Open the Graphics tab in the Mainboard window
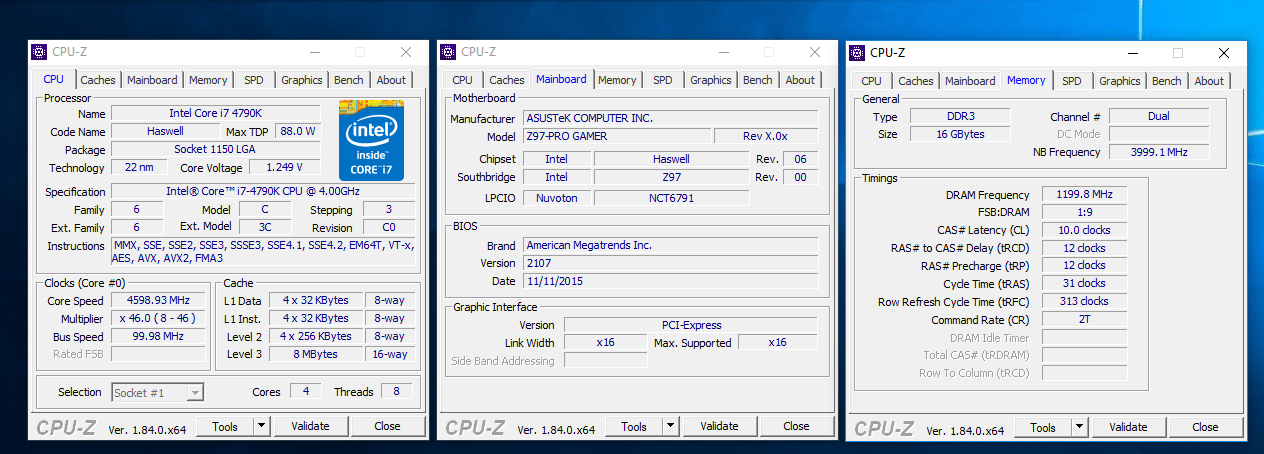 711,80
